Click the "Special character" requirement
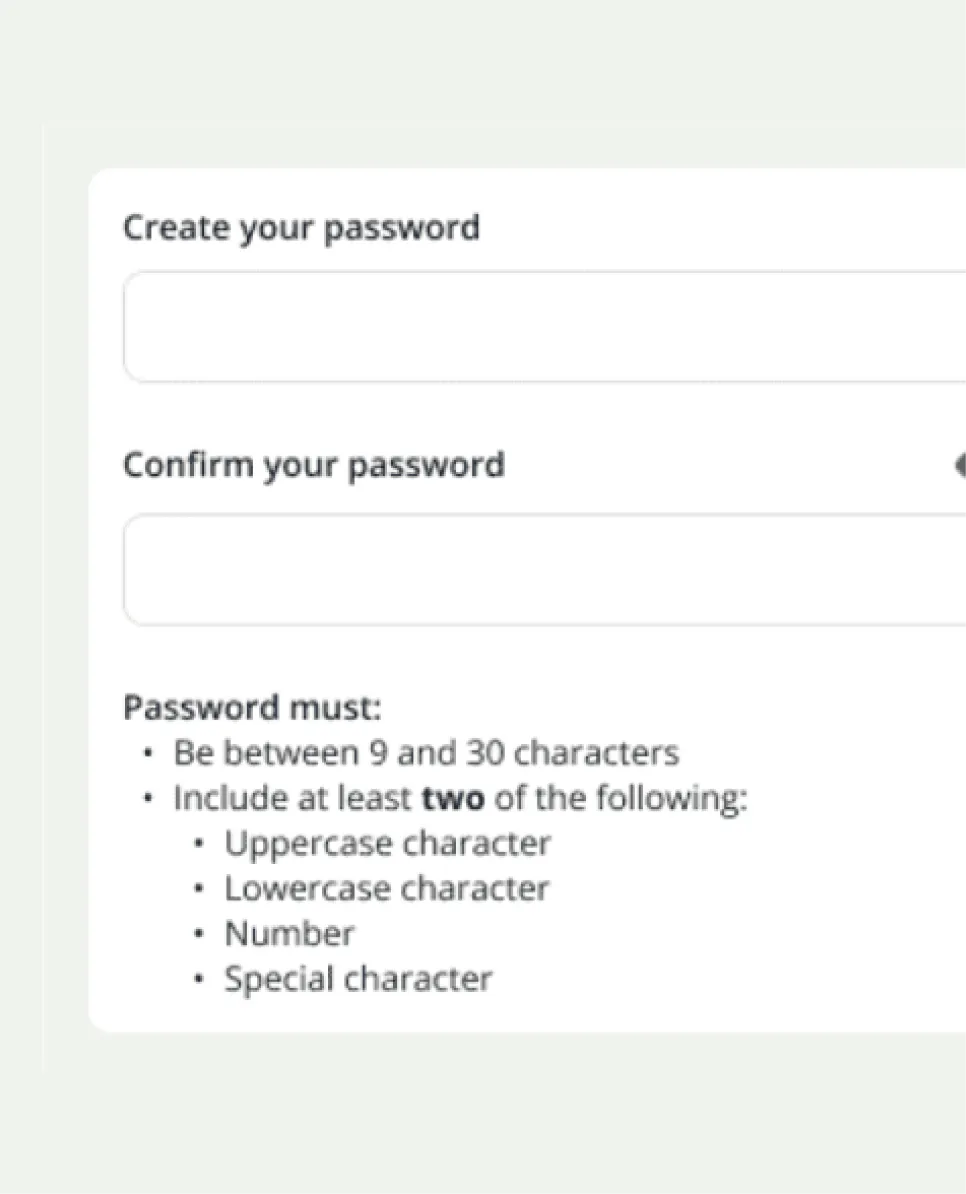The width and height of the screenshot is (966, 1194). pos(358,979)
